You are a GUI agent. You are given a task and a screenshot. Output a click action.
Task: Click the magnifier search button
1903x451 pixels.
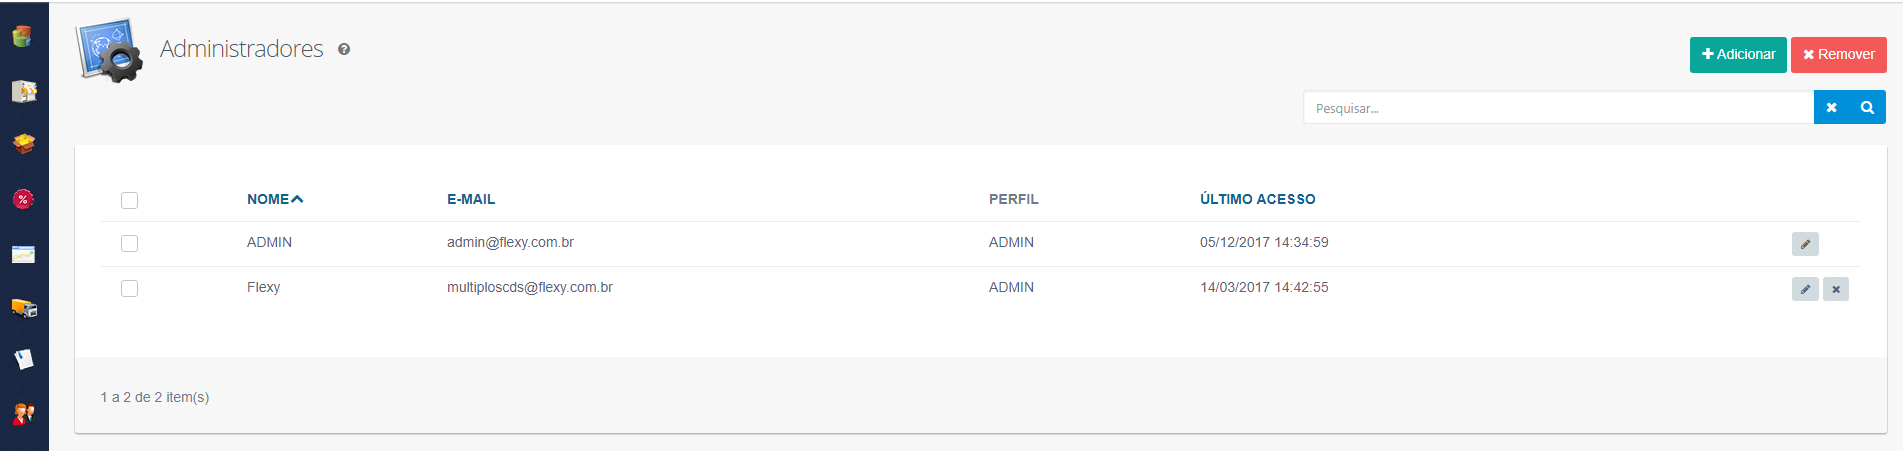click(1868, 107)
